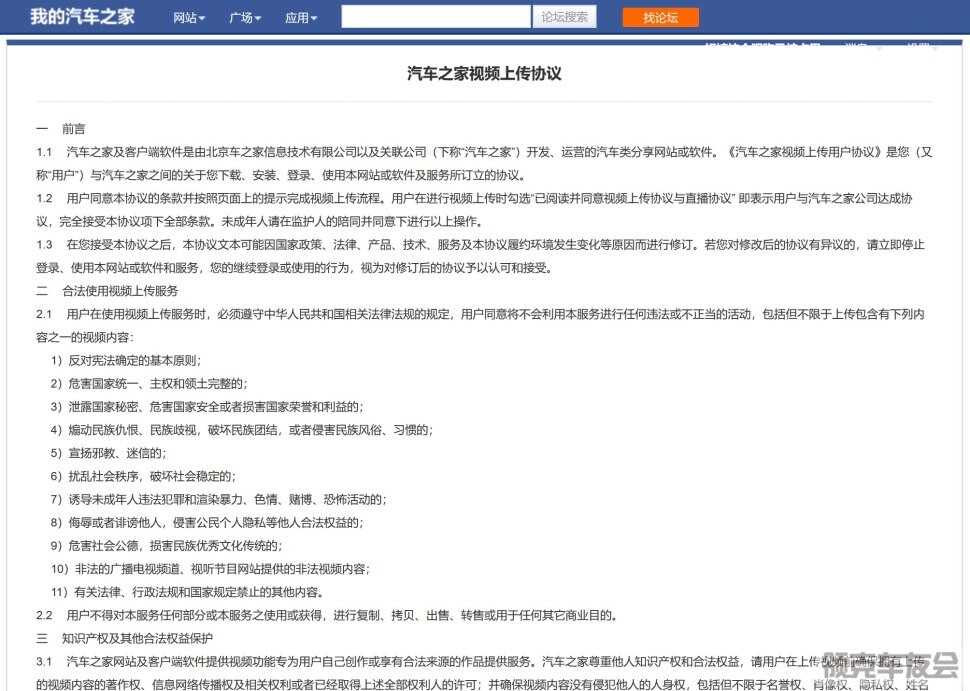Open the 广场 dropdown menu
Viewport: 970px width, 691px height.
coord(245,18)
